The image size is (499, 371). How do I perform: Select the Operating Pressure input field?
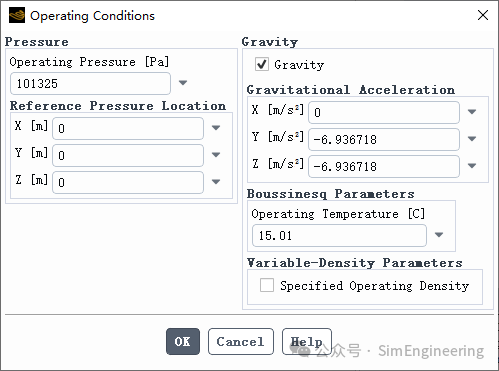pyautogui.click(x=90, y=83)
